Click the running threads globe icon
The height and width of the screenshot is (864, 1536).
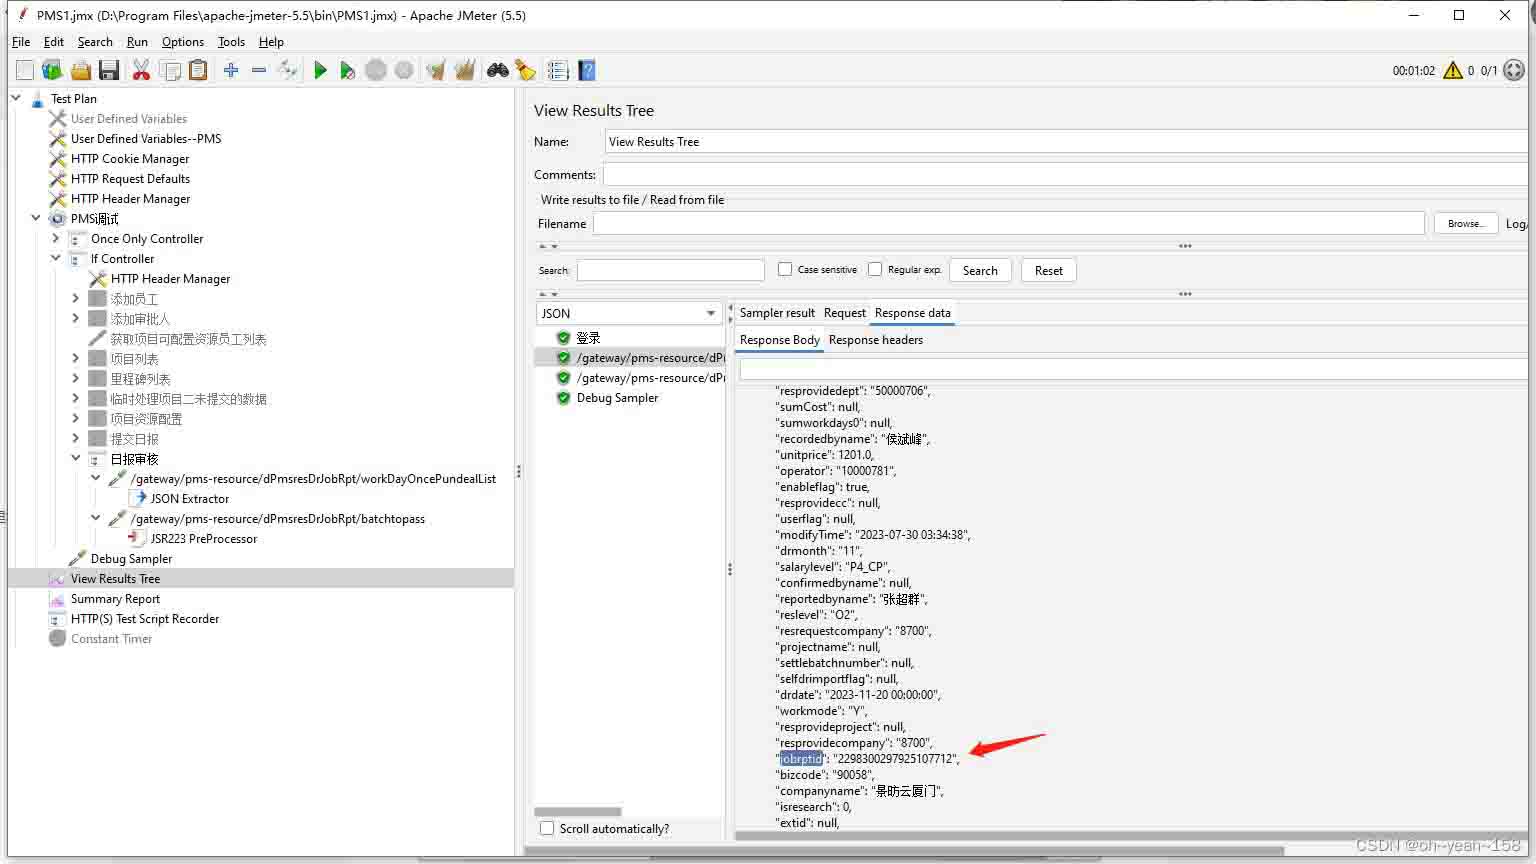(1514, 70)
